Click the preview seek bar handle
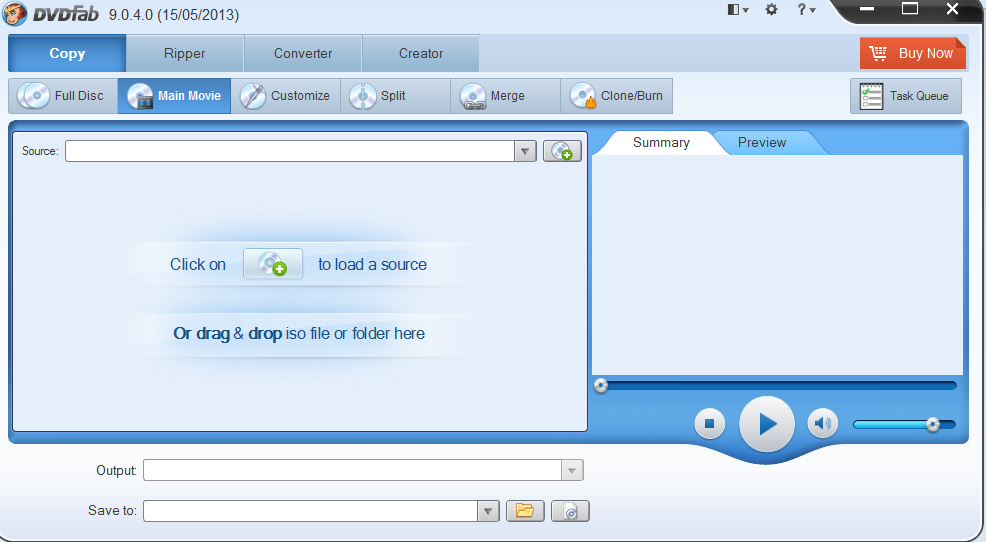 [601, 385]
